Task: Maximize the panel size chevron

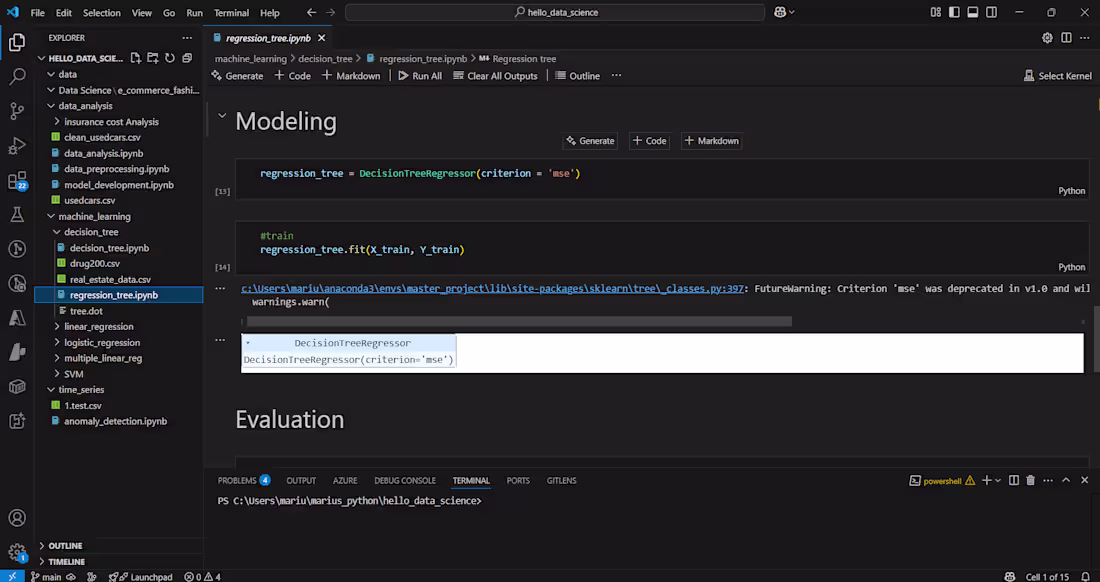Action: [1066, 480]
